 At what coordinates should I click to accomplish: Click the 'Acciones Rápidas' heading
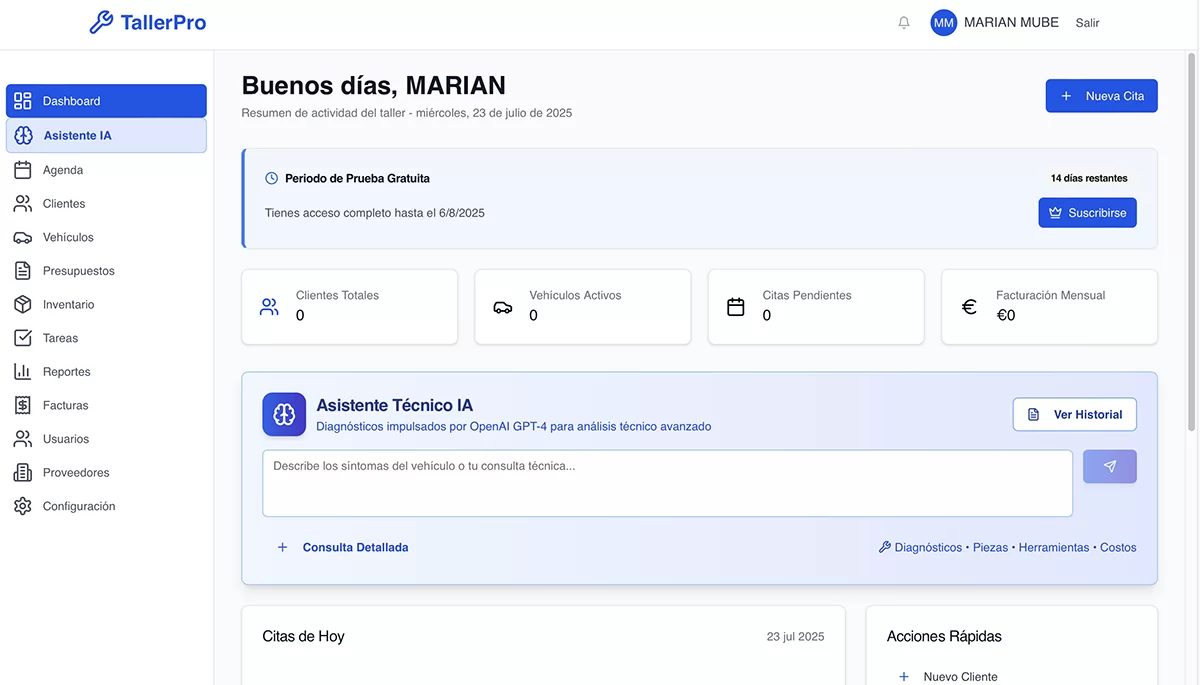coord(944,636)
